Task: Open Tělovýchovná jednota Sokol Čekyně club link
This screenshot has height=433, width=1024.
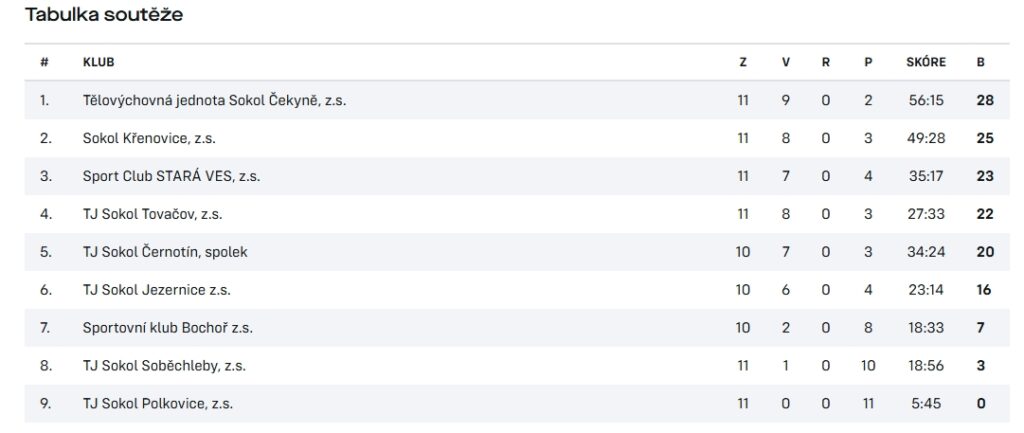Action: [x=214, y=101]
